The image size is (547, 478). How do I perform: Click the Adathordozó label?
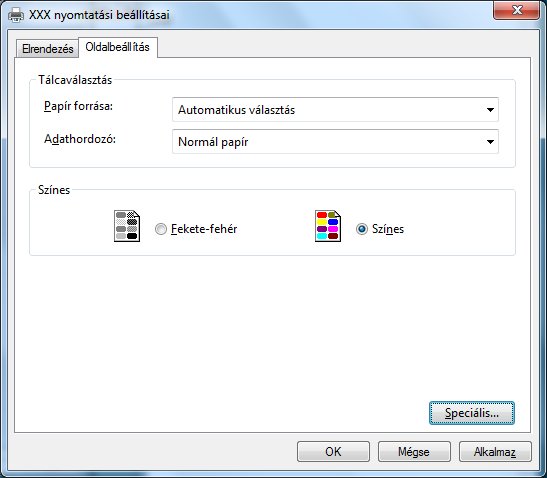tap(80, 139)
